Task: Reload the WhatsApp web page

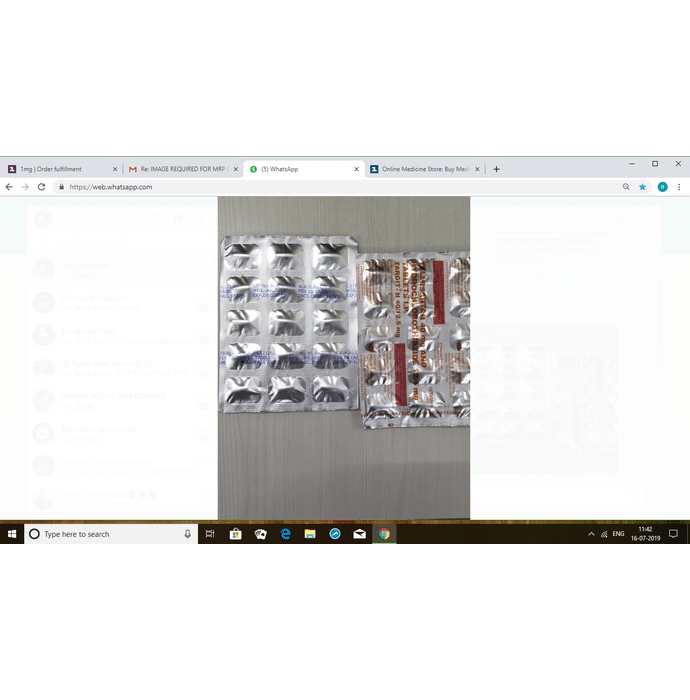Action: tap(41, 187)
